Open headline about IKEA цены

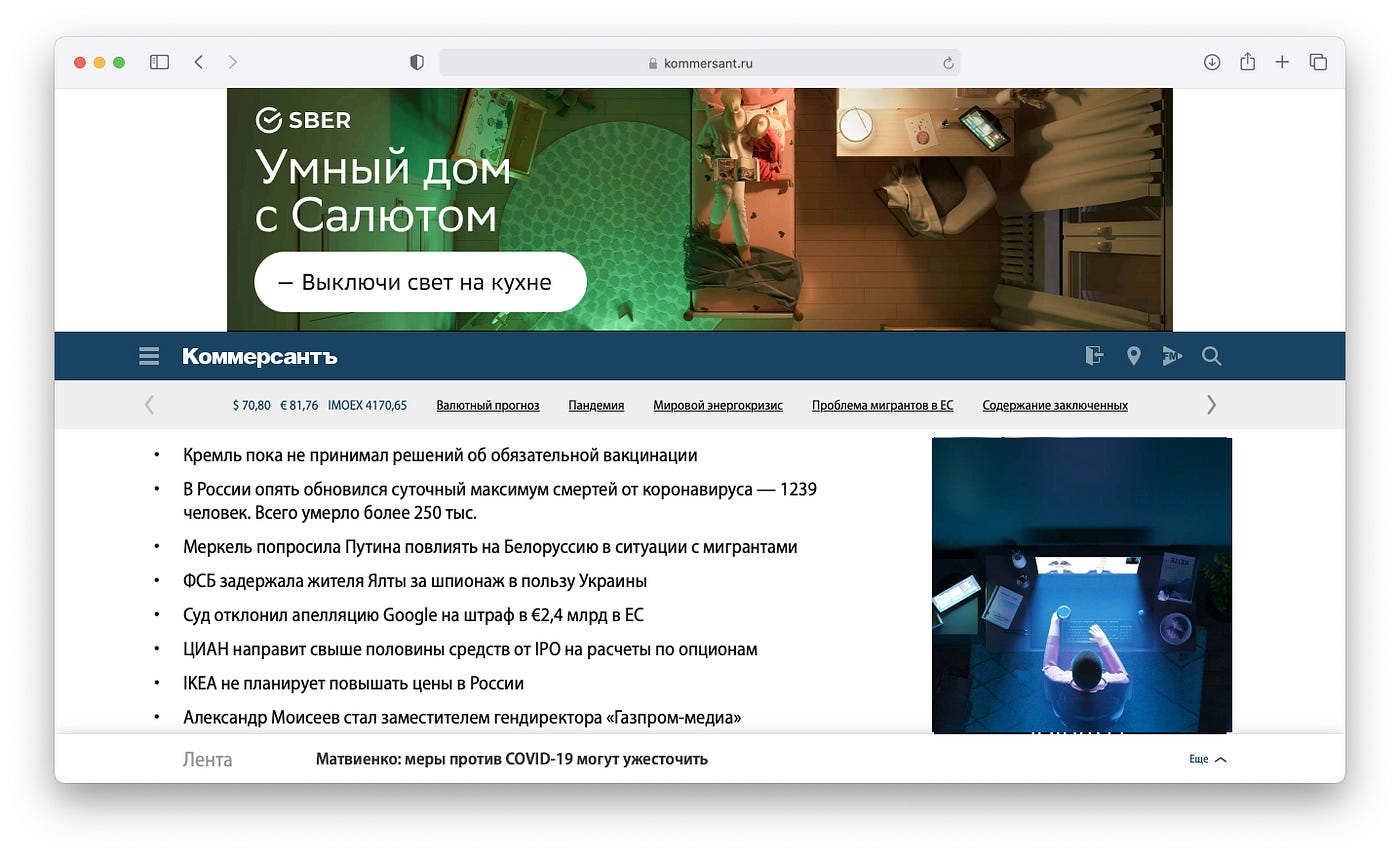[353, 683]
